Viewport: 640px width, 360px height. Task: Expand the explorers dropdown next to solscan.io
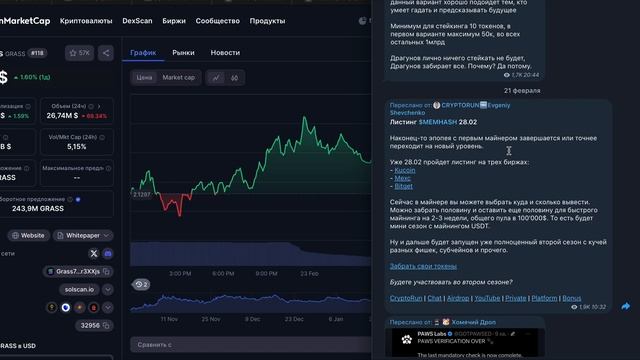pyautogui.click(x=108, y=289)
